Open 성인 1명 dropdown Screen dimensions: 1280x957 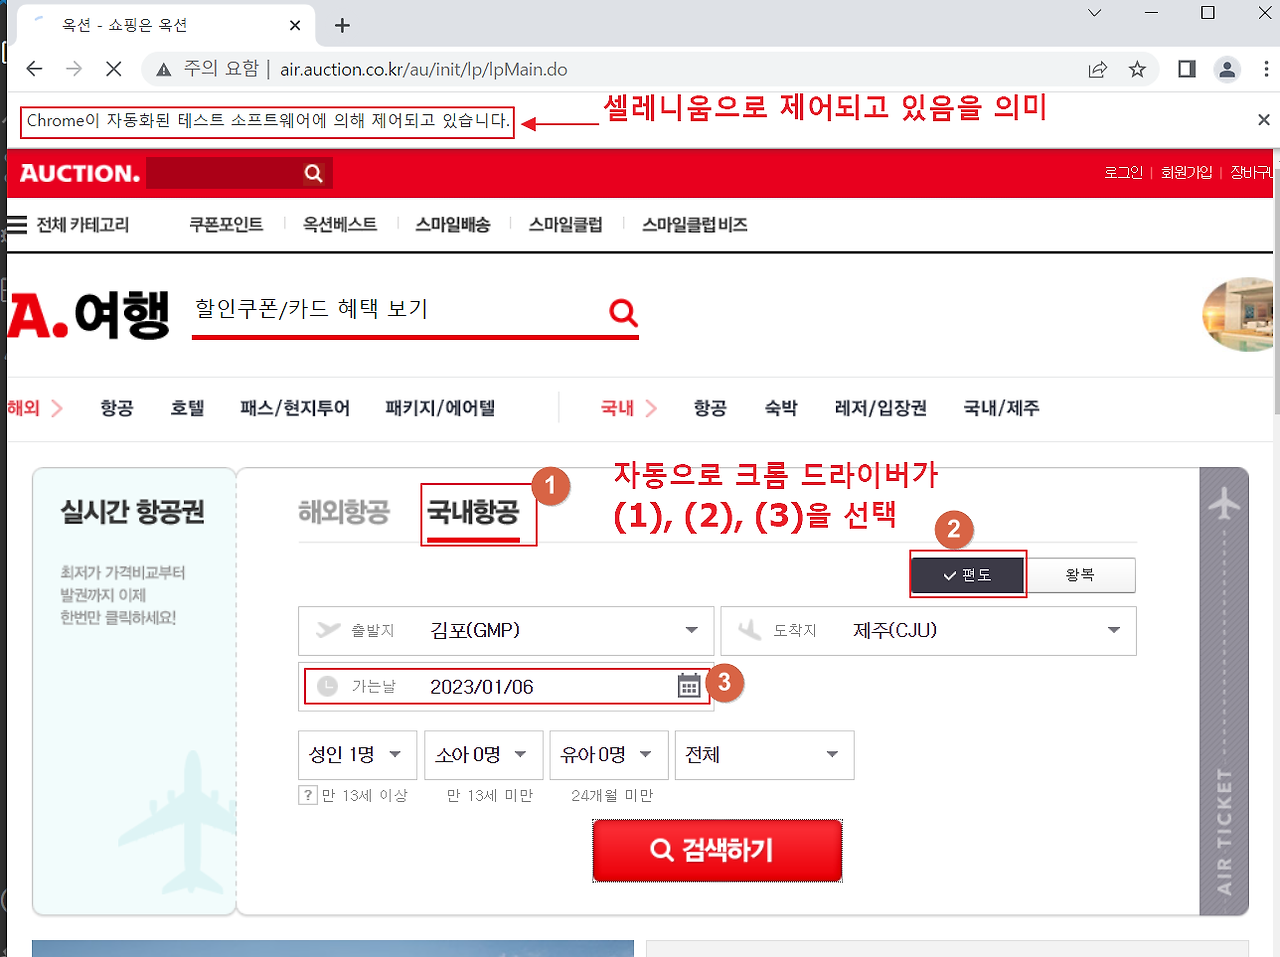pyautogui.click(x=358, y=755)
